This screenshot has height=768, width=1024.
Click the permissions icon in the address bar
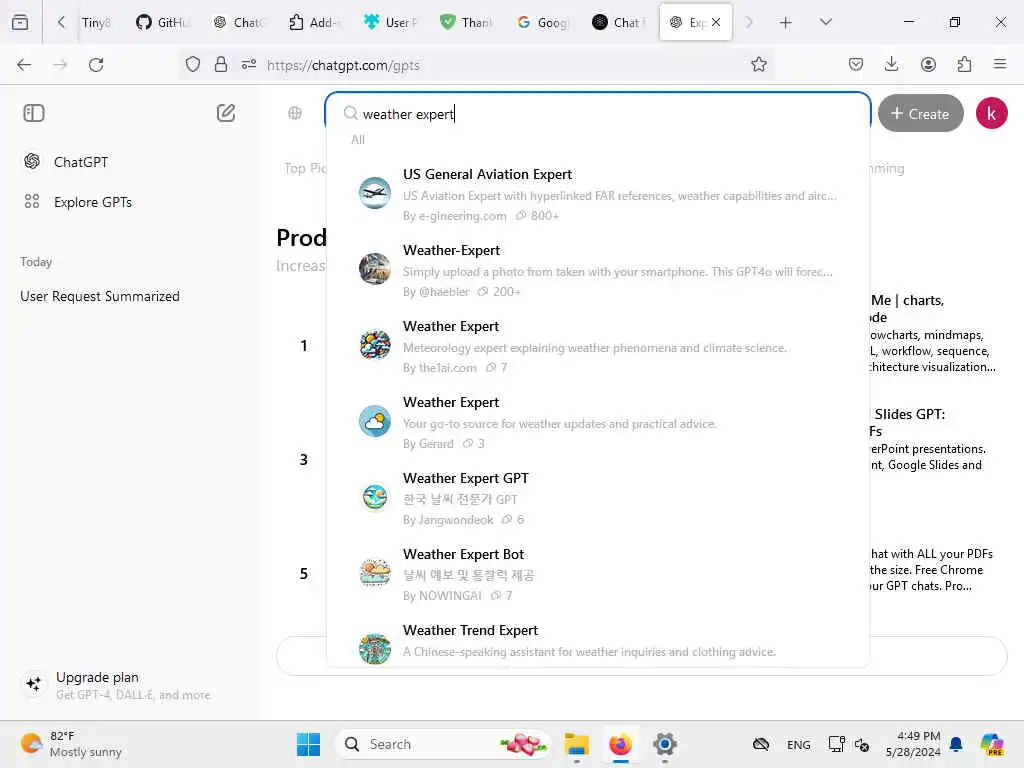249,64
